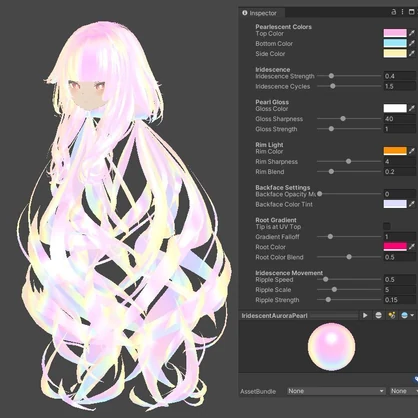Viewport: 418px width, 418px height.
Task: Adjust the Iridescence Strength slider
Action: (x=349, y=76)
